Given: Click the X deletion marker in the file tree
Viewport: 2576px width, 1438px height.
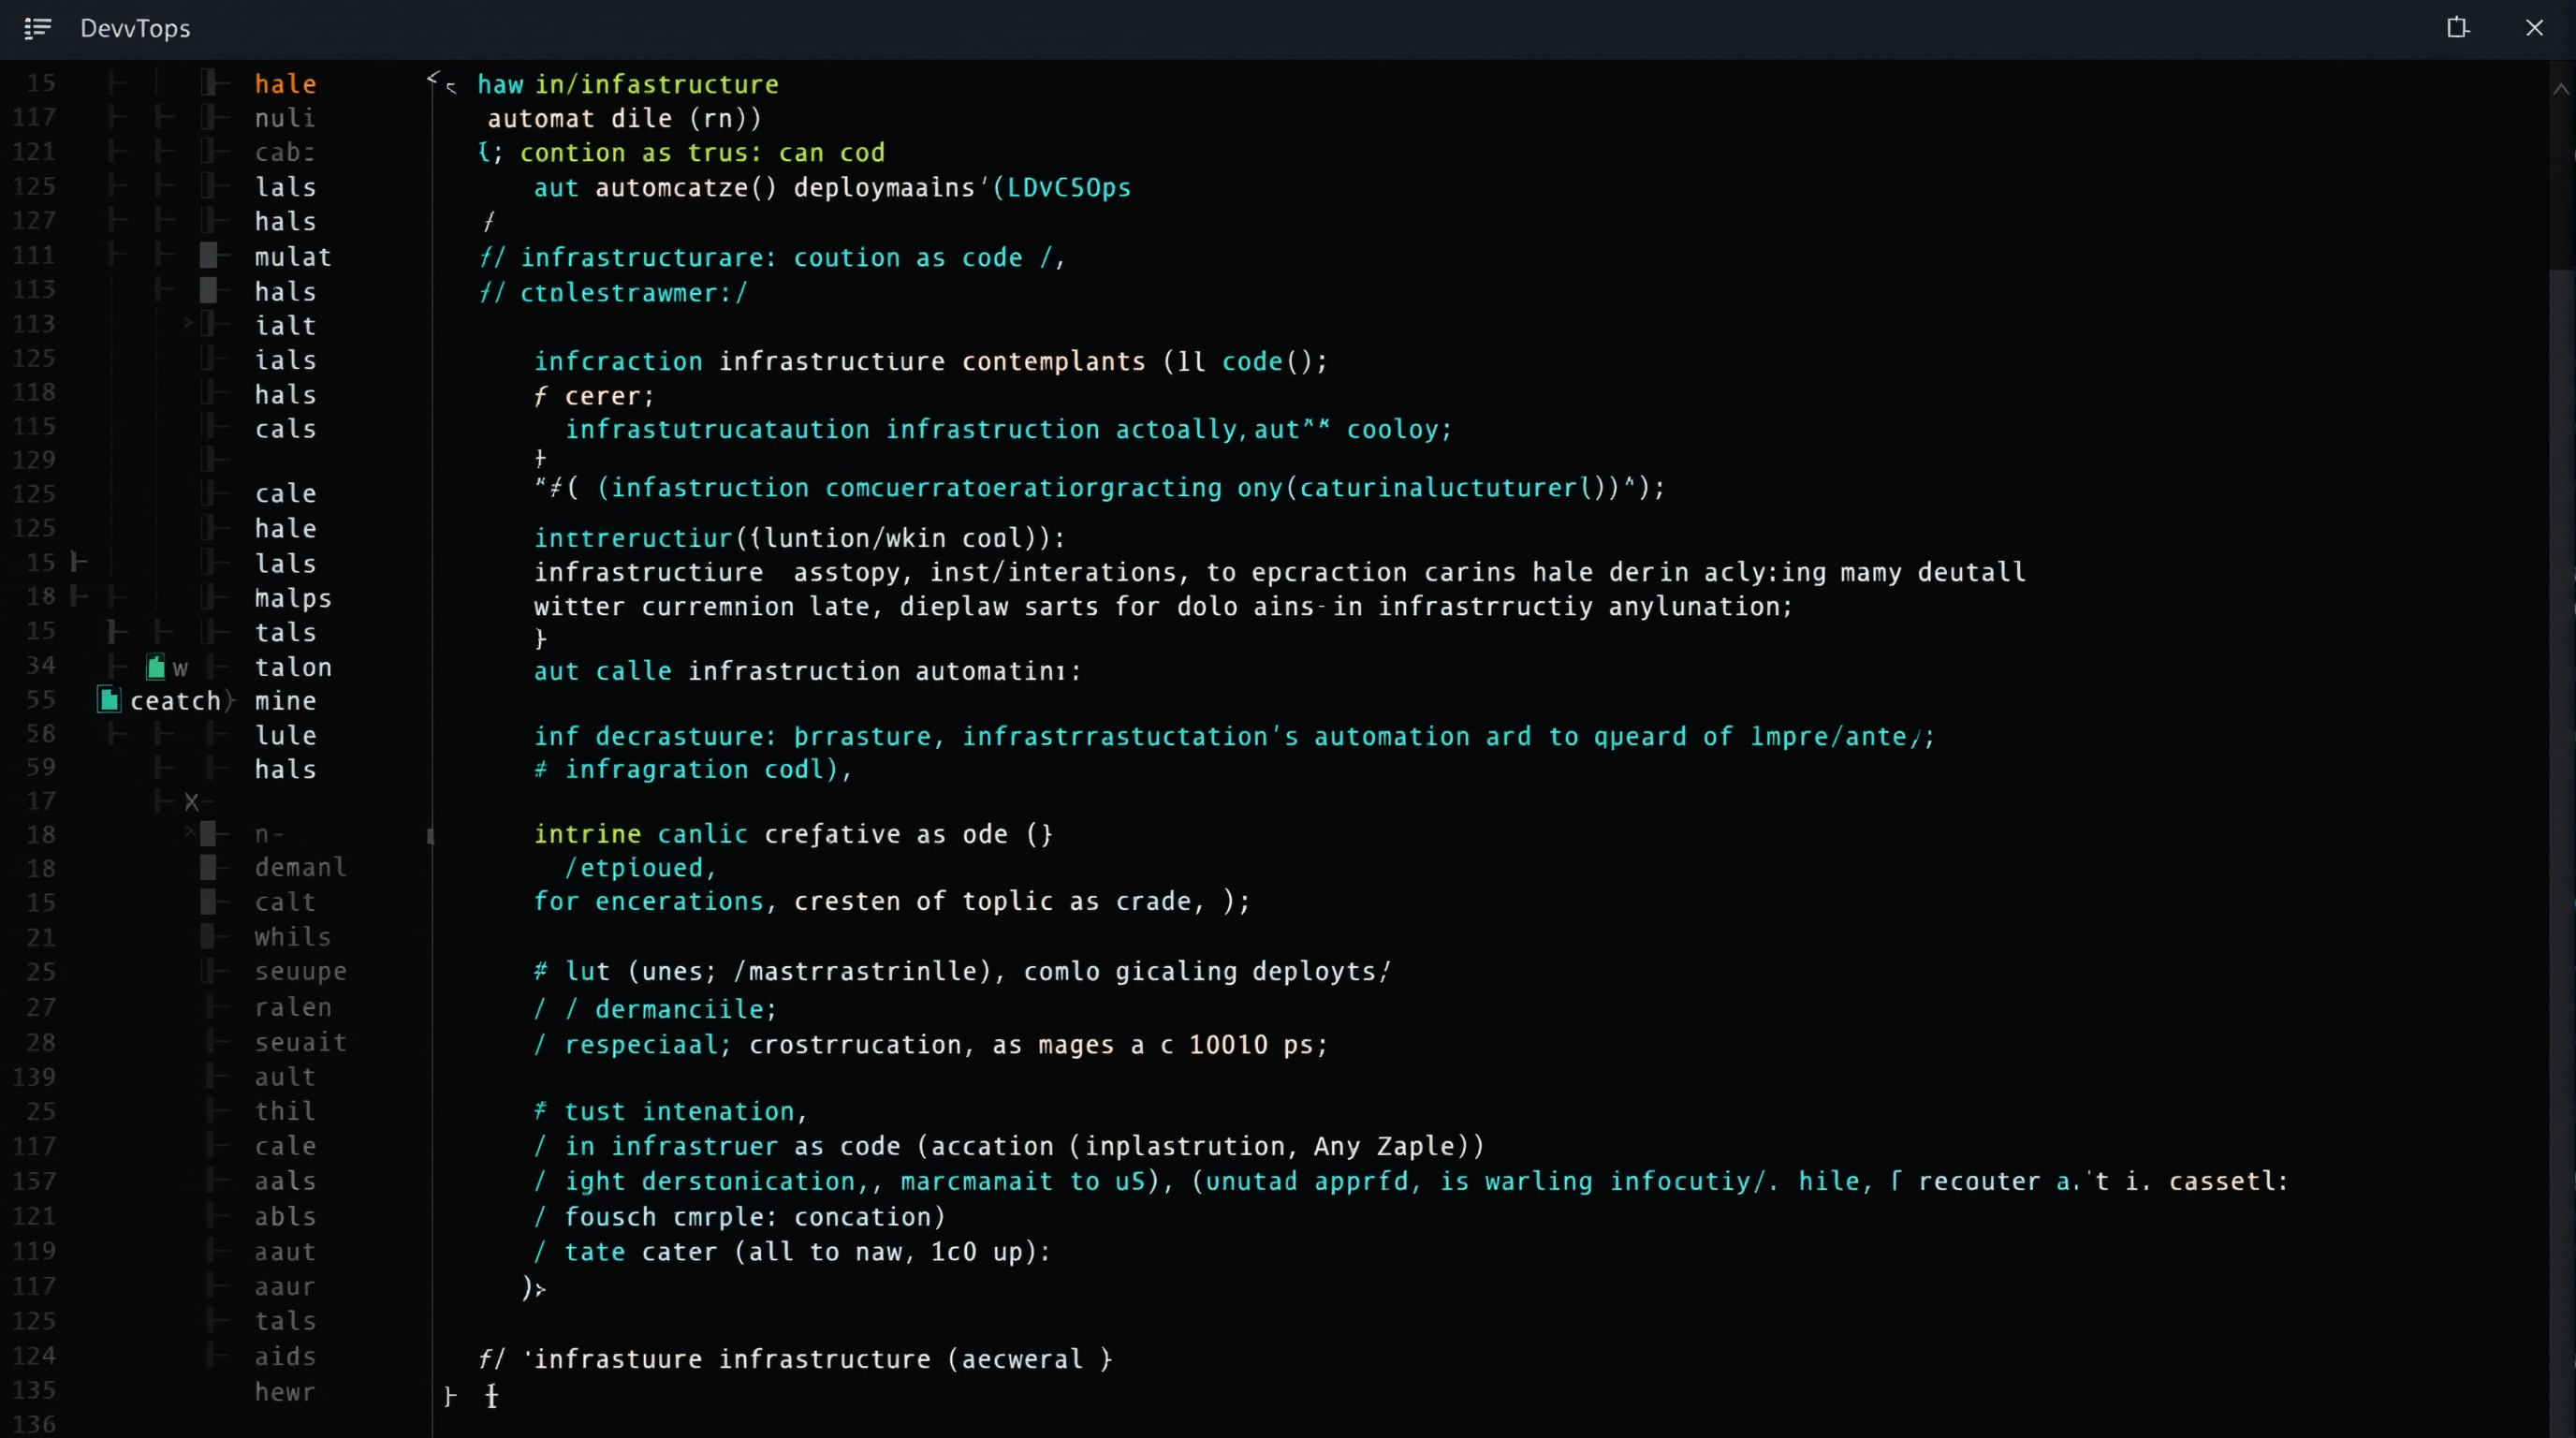Looking at the screenshot, I should coord(193,801).
